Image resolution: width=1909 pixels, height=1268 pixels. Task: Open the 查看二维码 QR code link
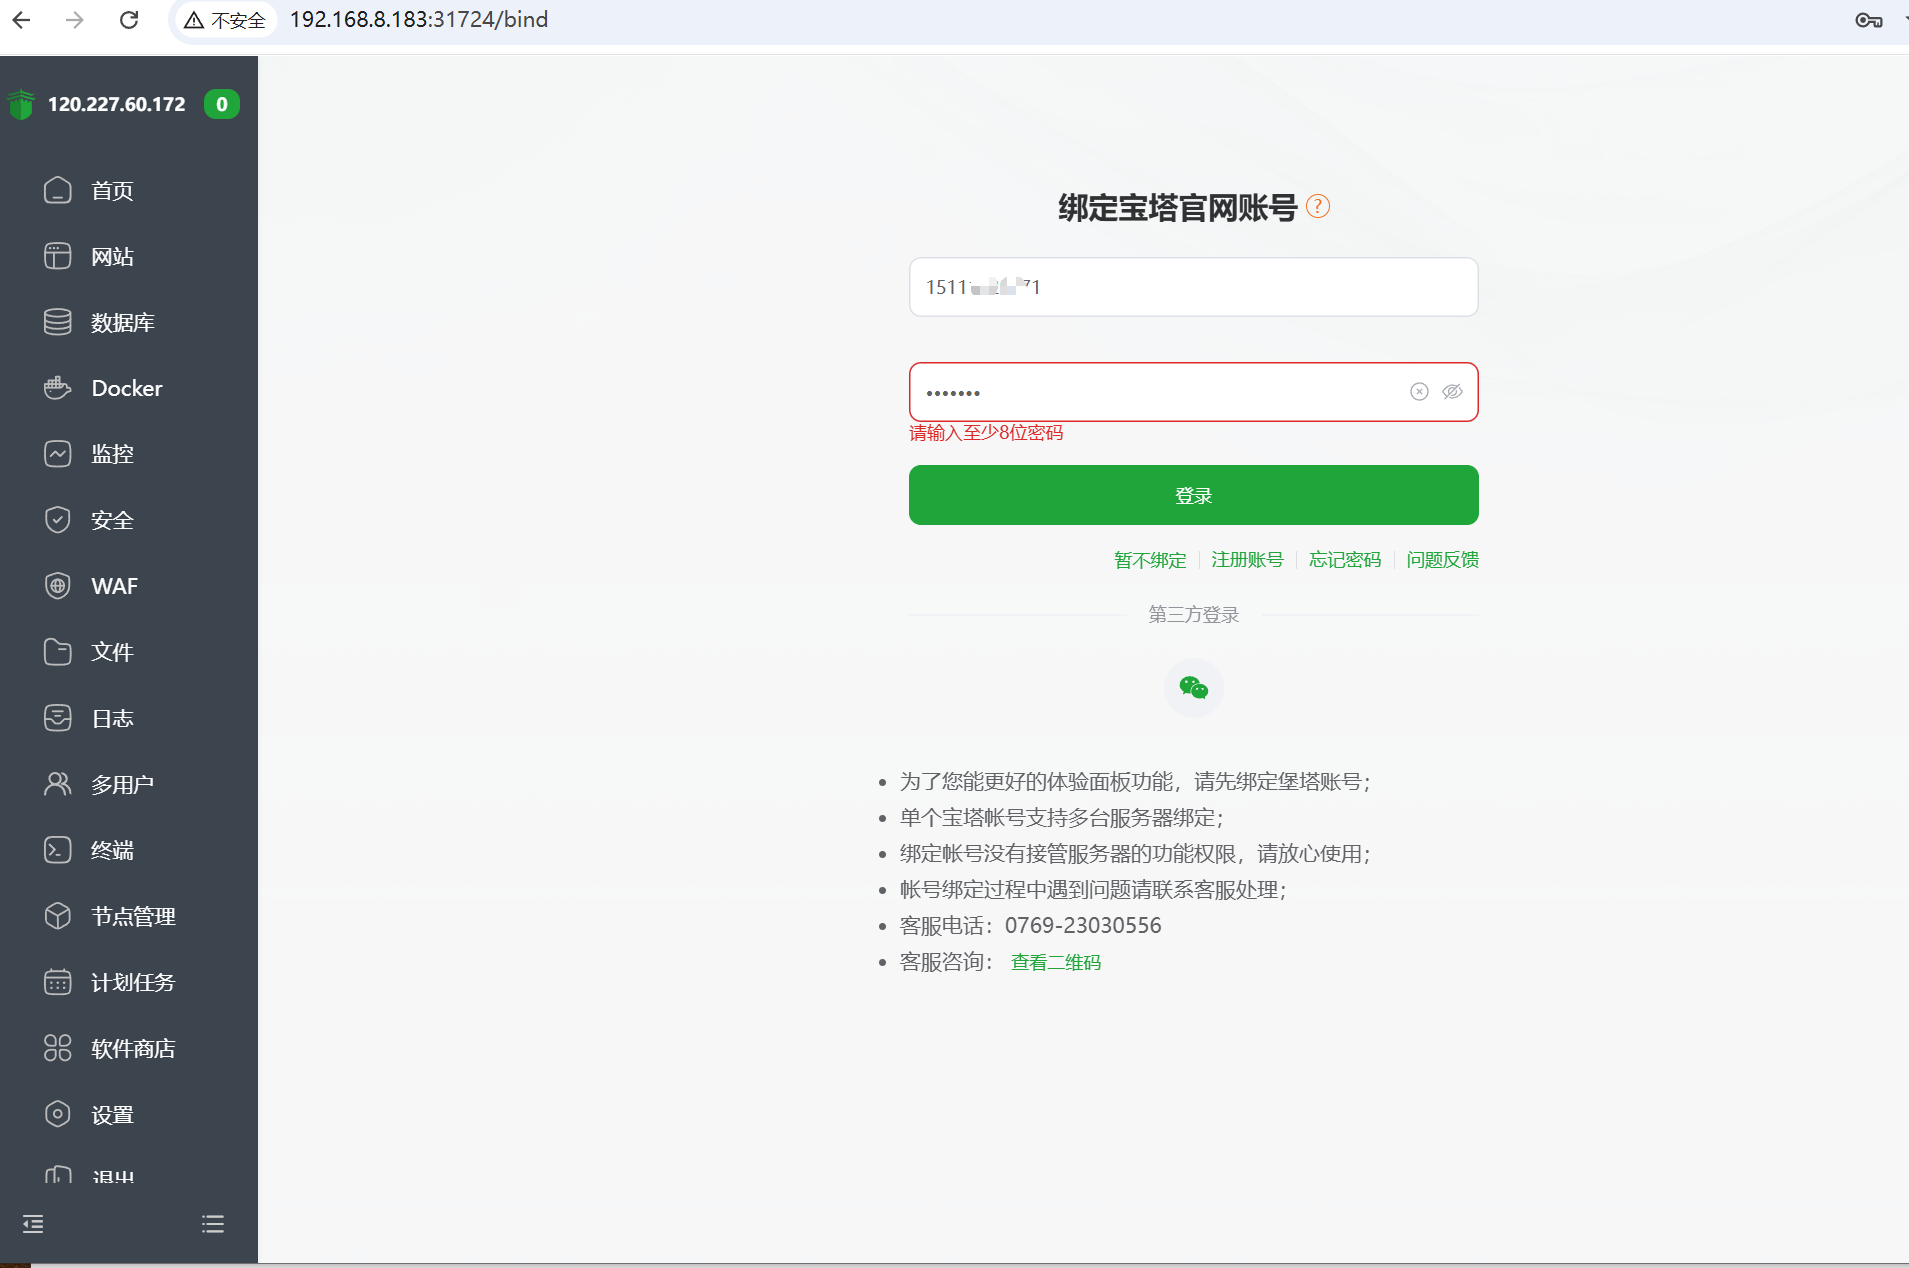point(1055,962)
